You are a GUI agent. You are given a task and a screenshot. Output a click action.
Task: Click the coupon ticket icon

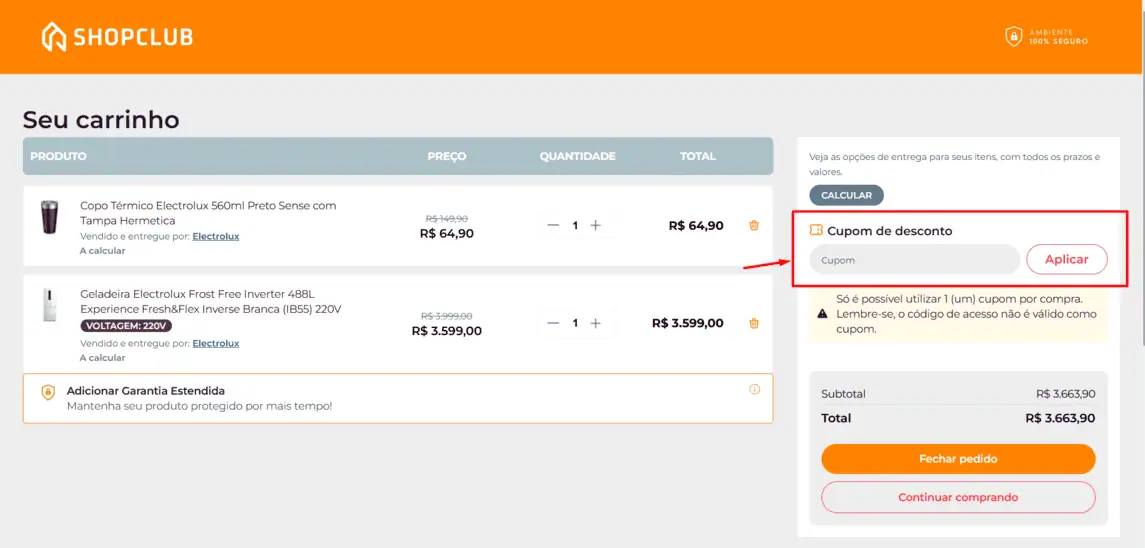816,230
